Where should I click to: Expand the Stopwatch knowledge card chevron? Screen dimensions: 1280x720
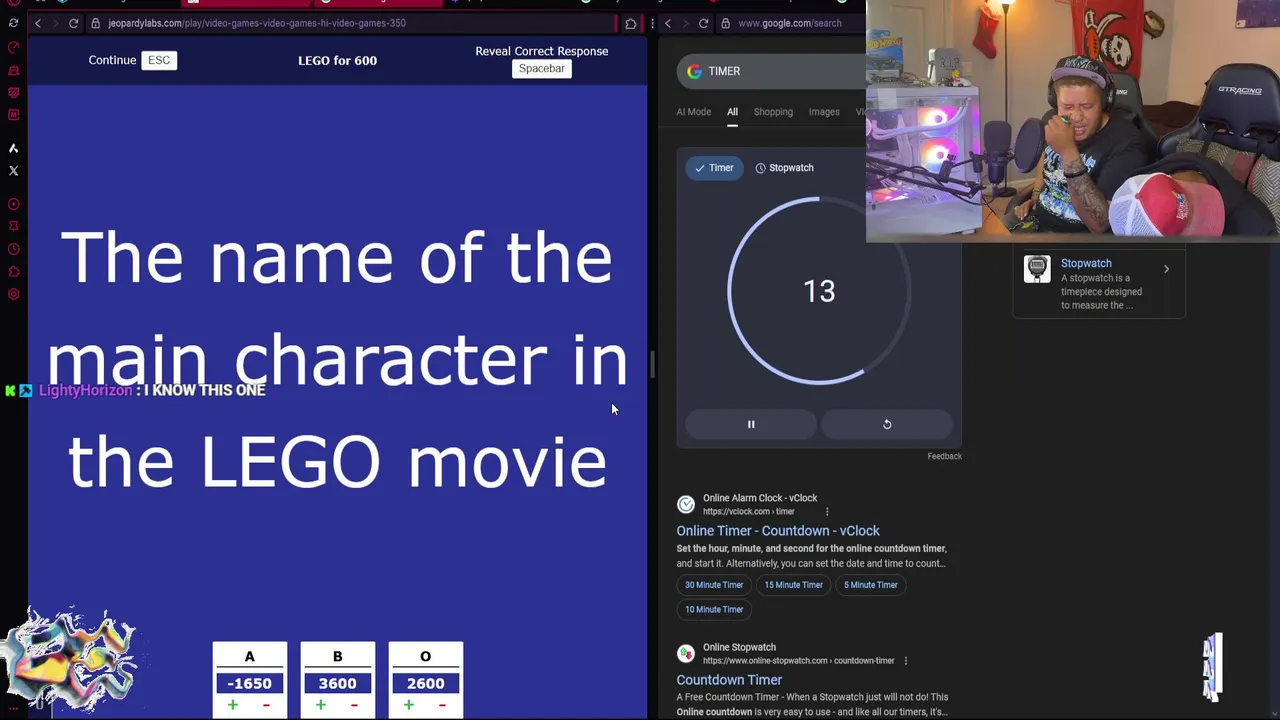click(x=1166, y=269)
